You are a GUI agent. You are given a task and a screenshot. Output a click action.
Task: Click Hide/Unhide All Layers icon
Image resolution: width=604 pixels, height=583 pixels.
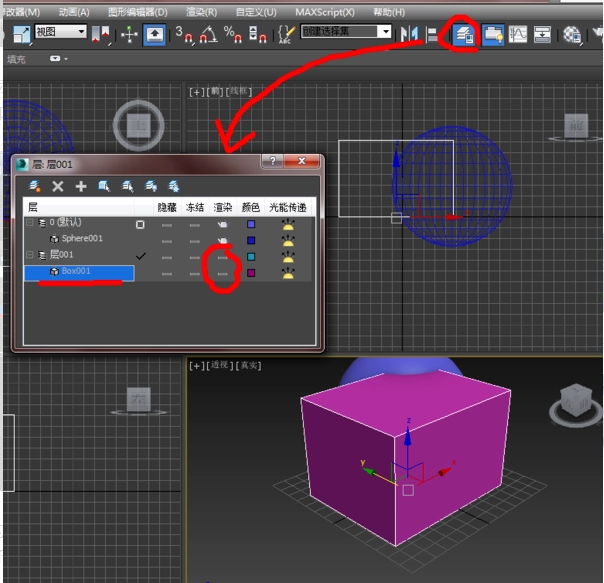[x=151, y=186]
